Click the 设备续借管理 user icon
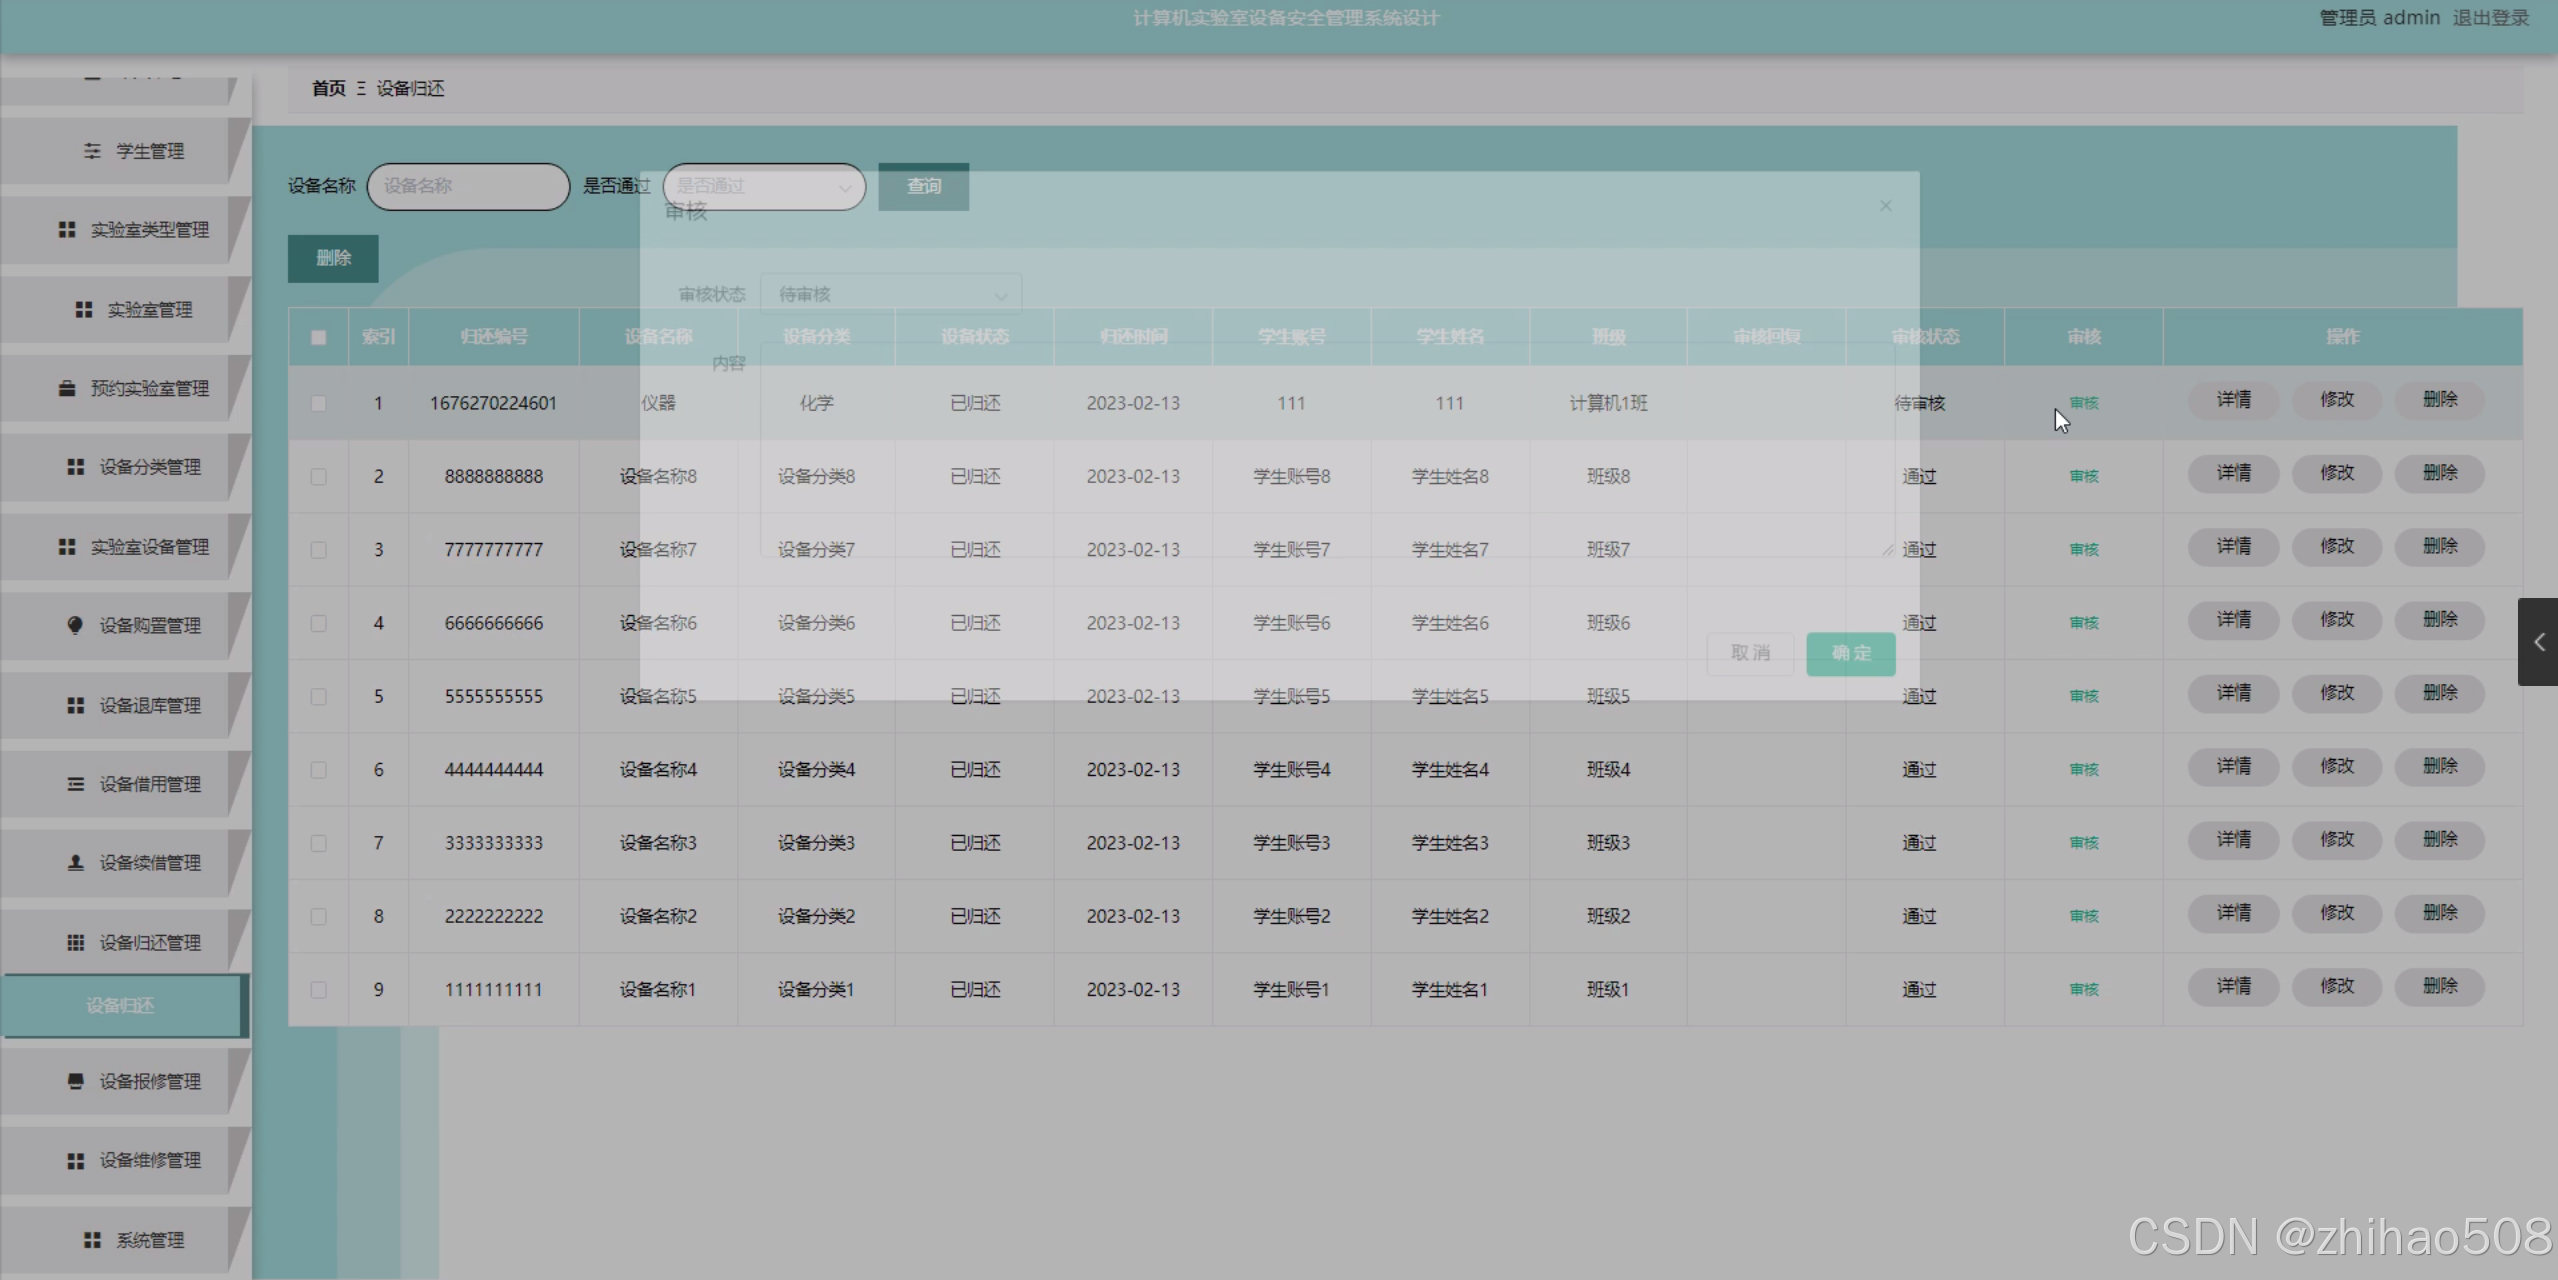 (75, 862)
